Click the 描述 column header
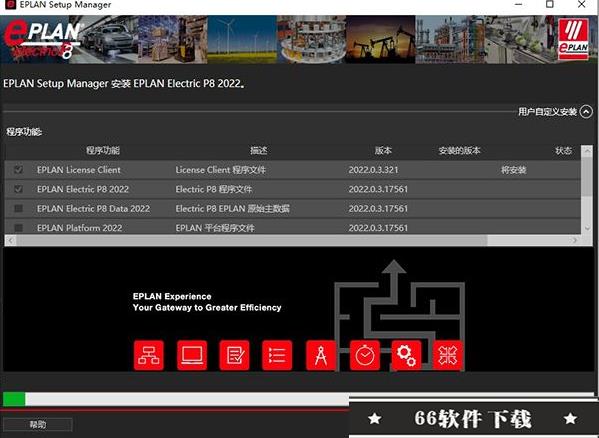 coord(259,150)
